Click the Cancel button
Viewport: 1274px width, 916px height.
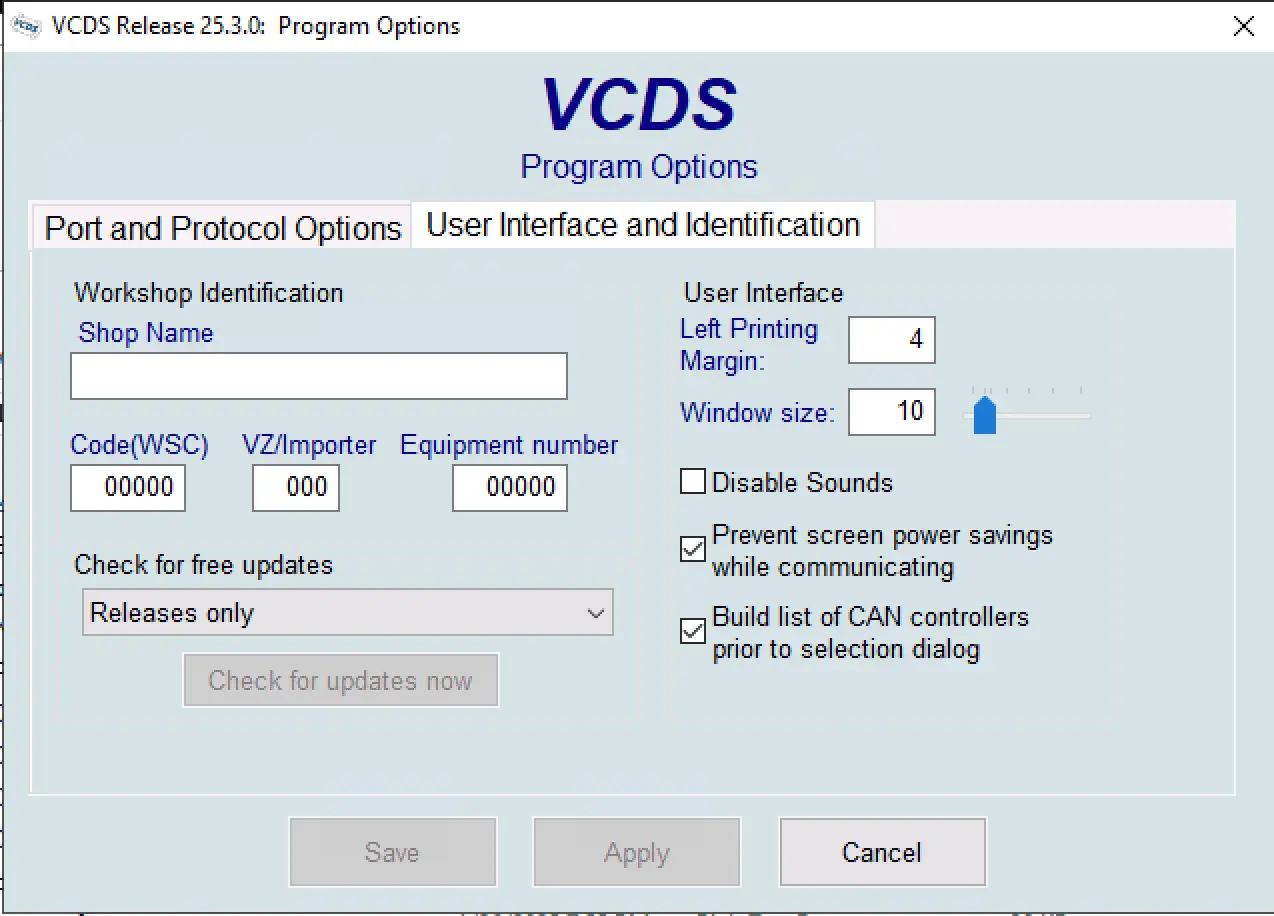click(882, 852)
